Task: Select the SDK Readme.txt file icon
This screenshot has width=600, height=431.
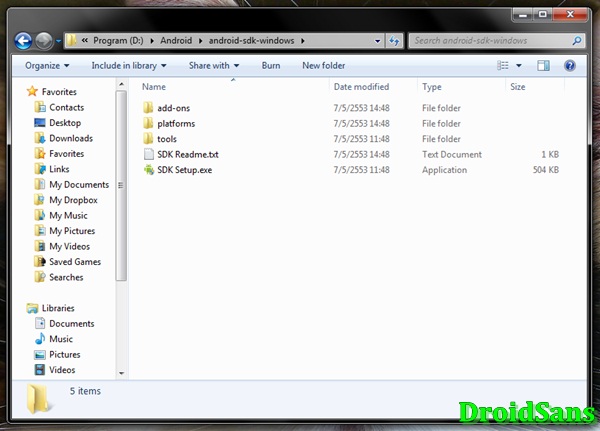Action: (148, 154)
